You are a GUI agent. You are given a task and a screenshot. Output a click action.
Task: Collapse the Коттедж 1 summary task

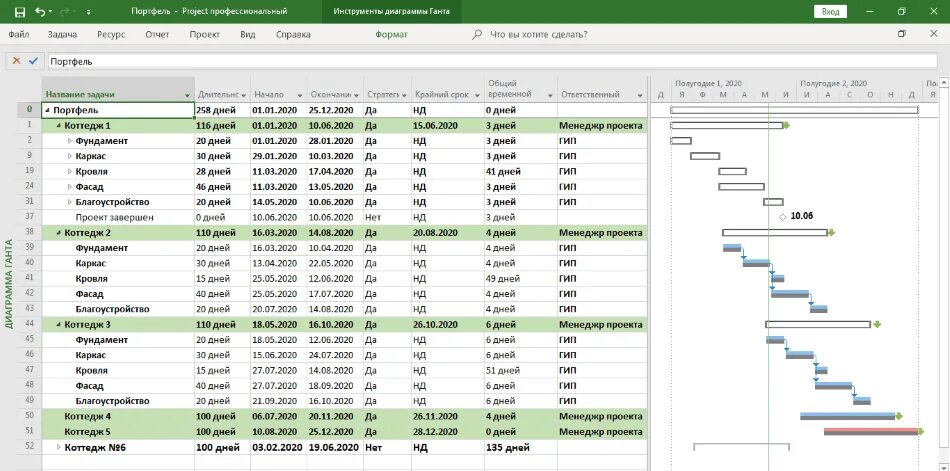59,125
